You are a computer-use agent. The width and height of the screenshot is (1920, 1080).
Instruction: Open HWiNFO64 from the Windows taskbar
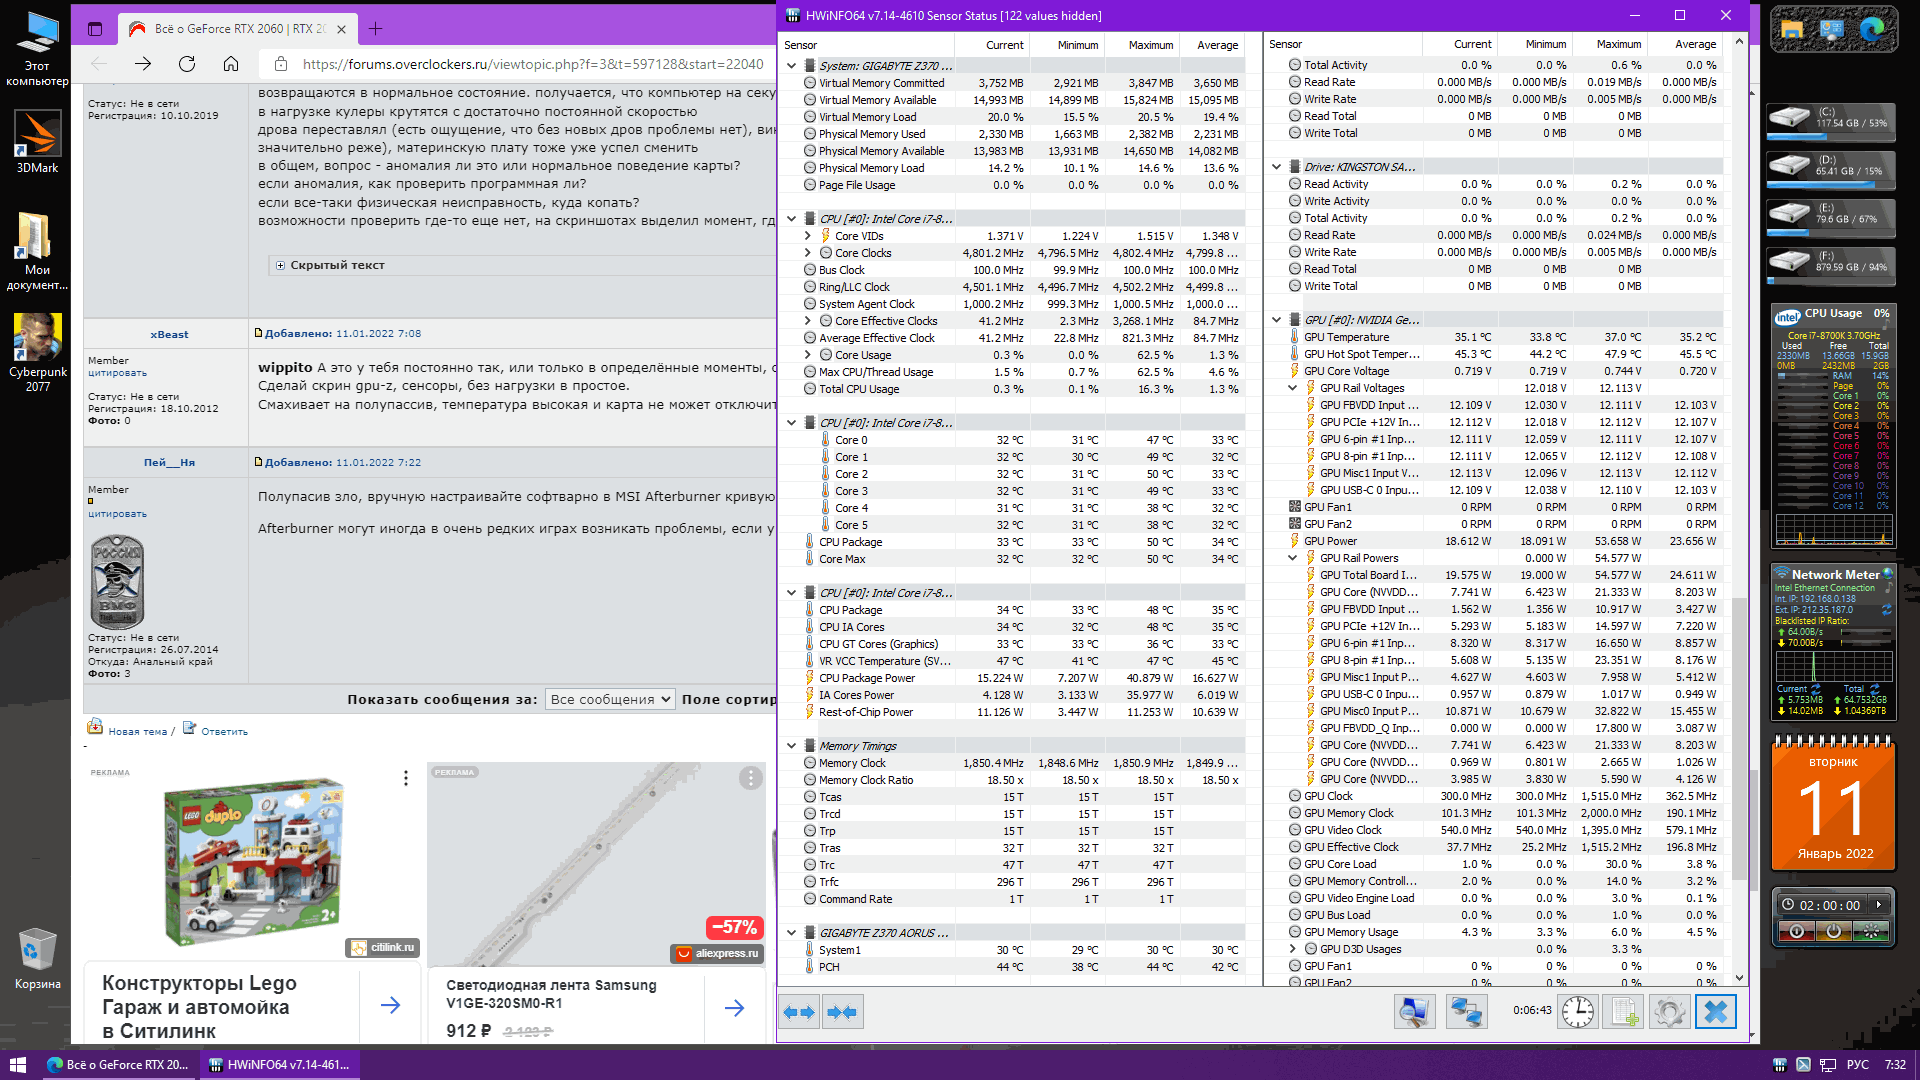pyautogui.click(x=280, y=1064)
